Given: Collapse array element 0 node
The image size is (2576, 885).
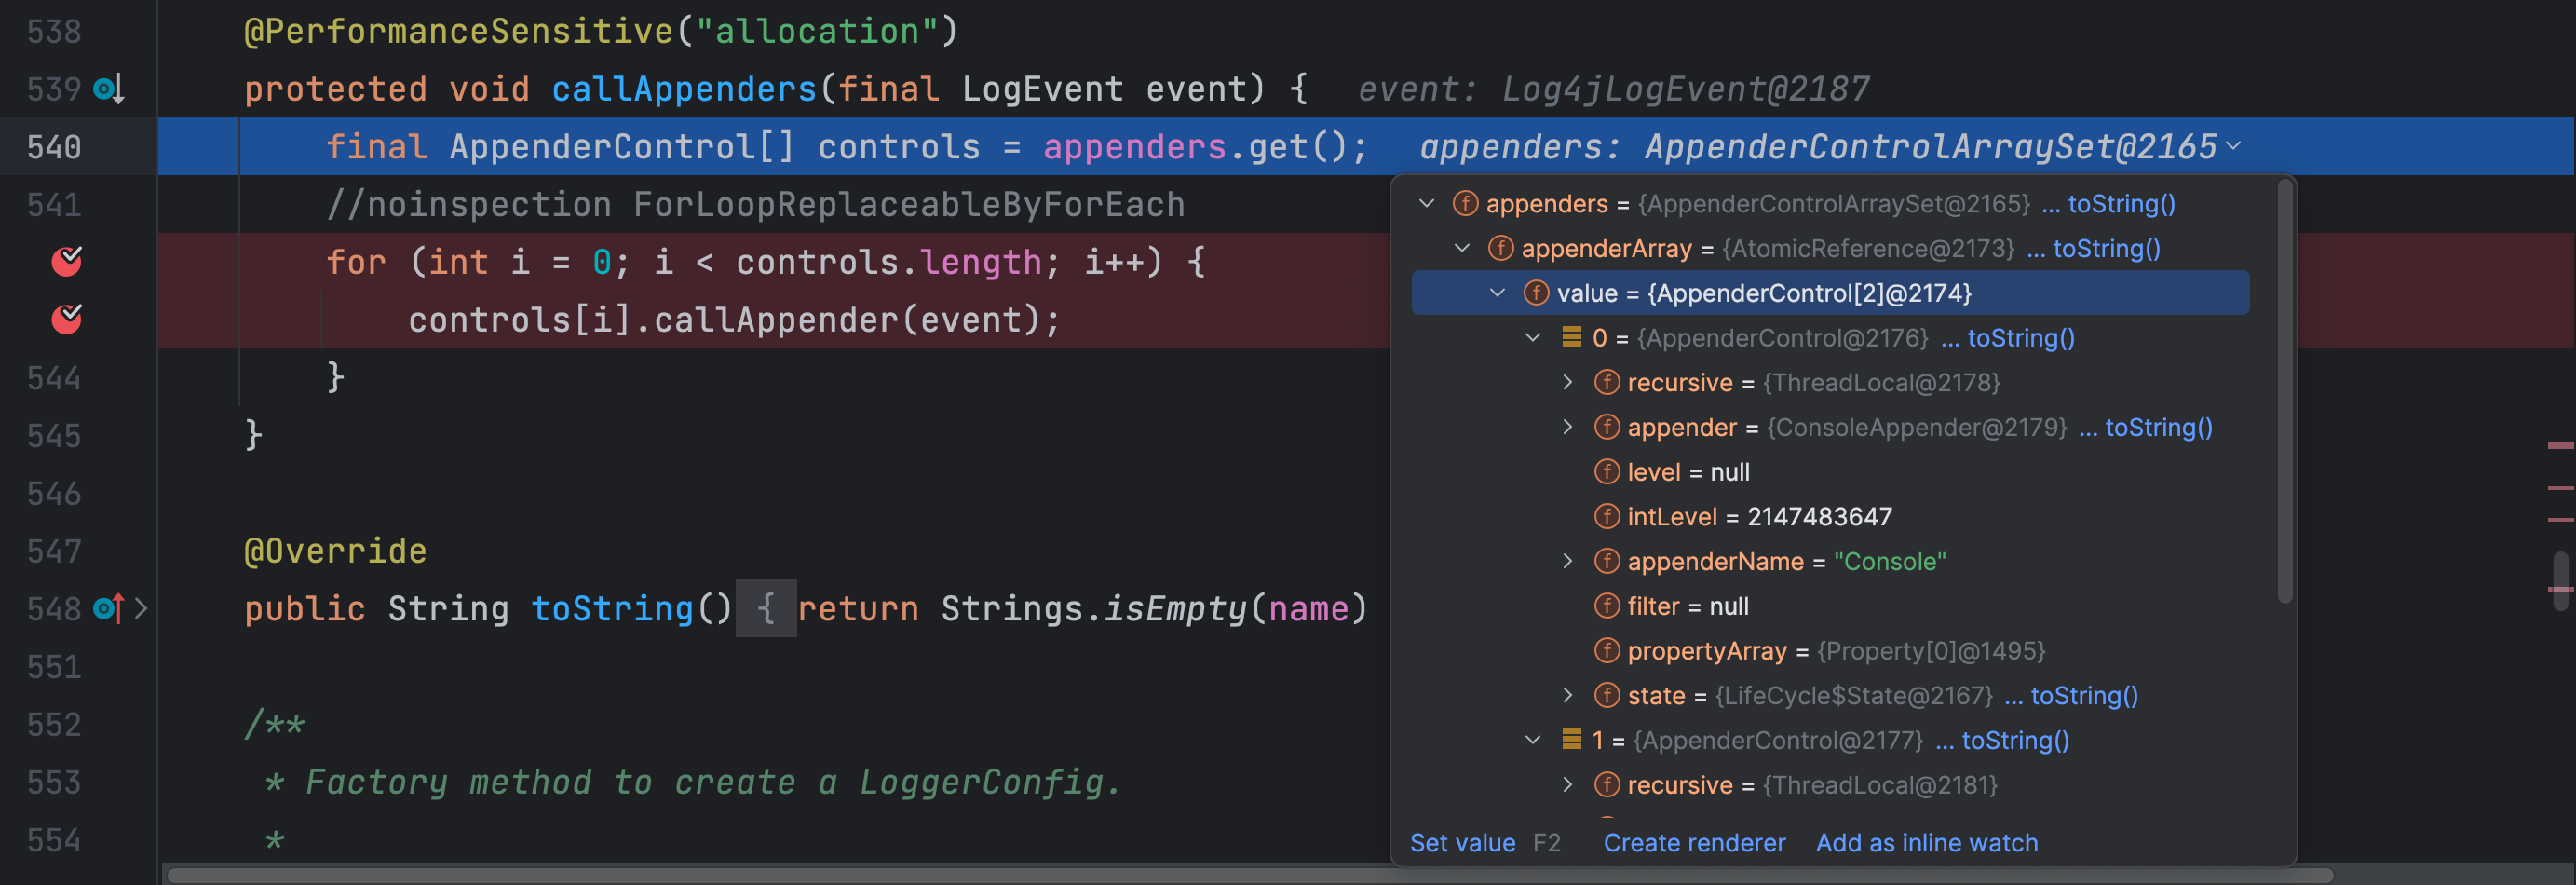Looking at the screenshot, I should [1533, 338].
